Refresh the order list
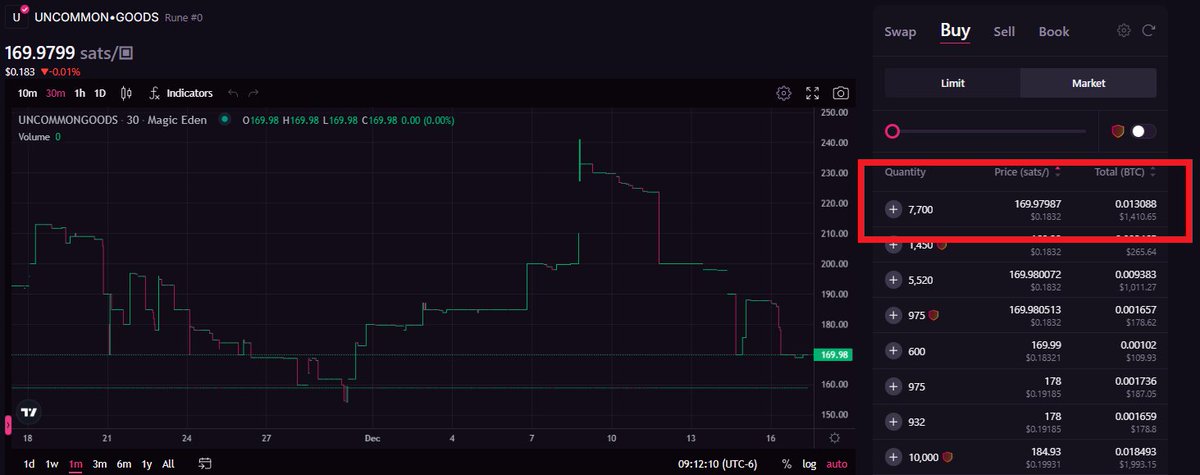This screenshot has height=475, width=1200. [x=1148, y=31]
